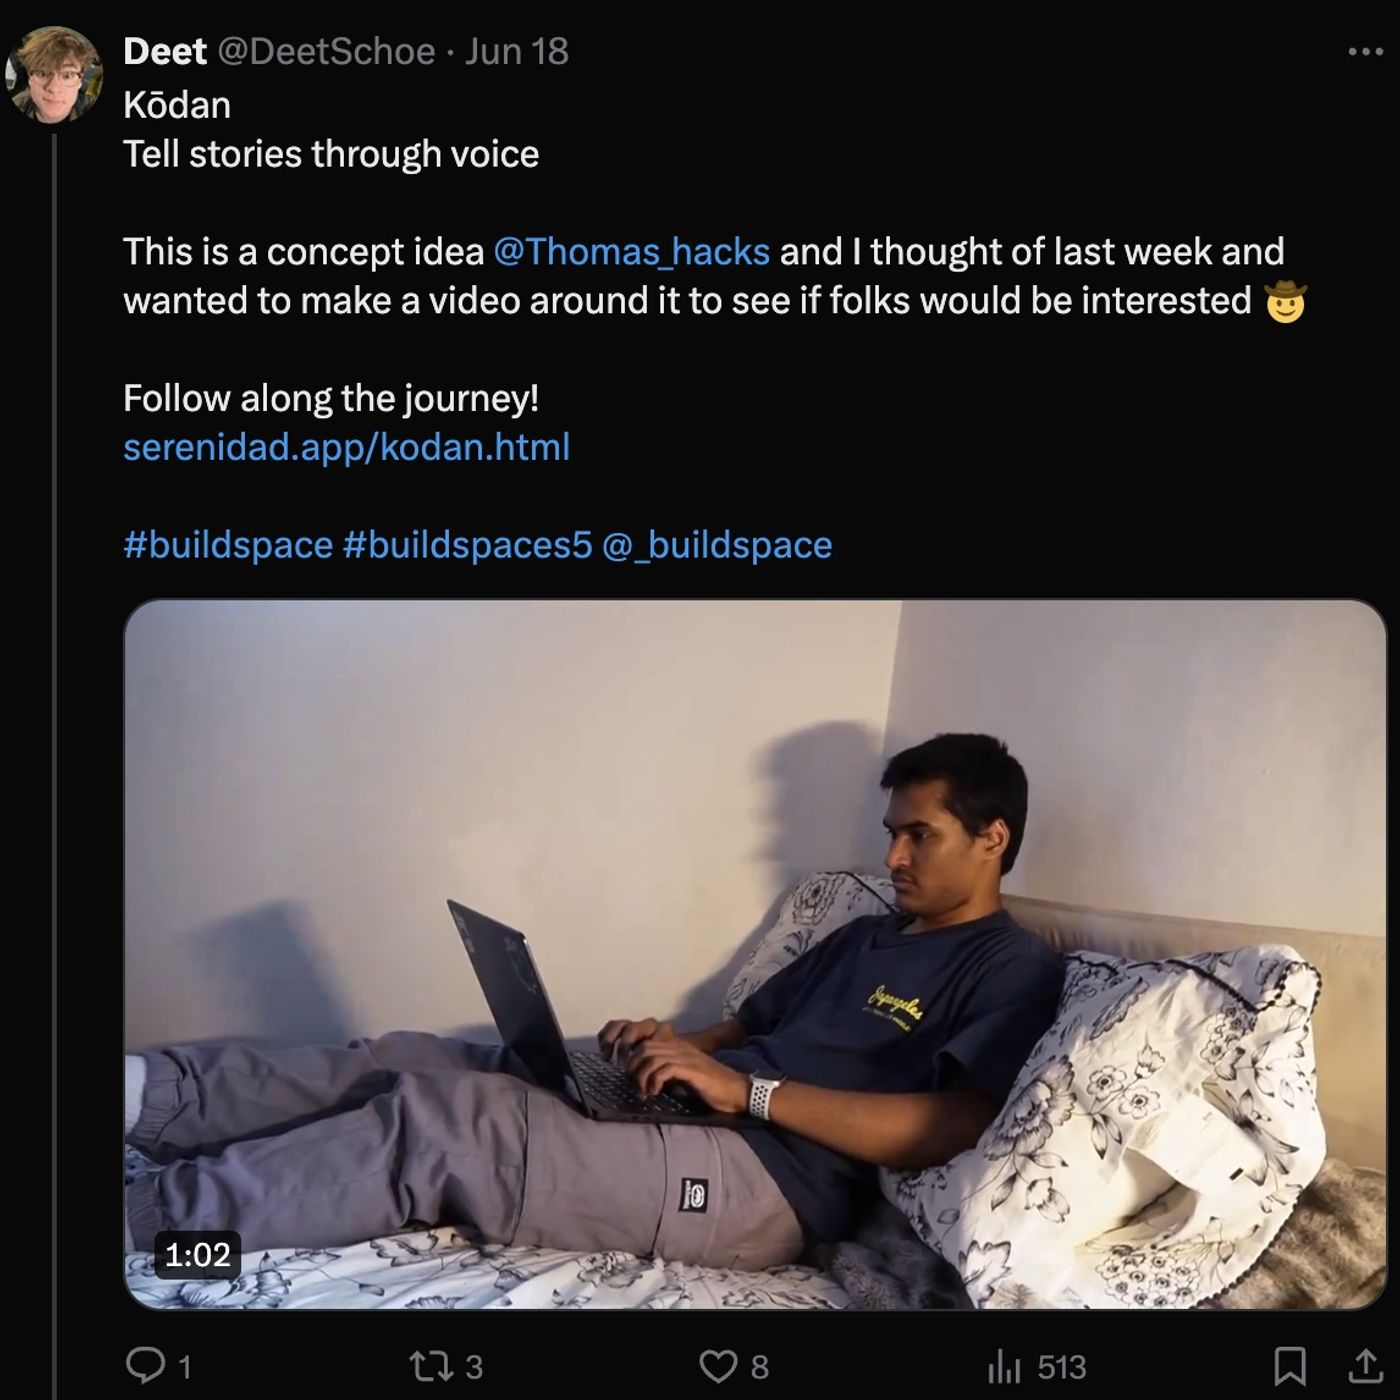Select the #buildspace hashtag
The image size is (1400, 1400).
click(228, 545)
